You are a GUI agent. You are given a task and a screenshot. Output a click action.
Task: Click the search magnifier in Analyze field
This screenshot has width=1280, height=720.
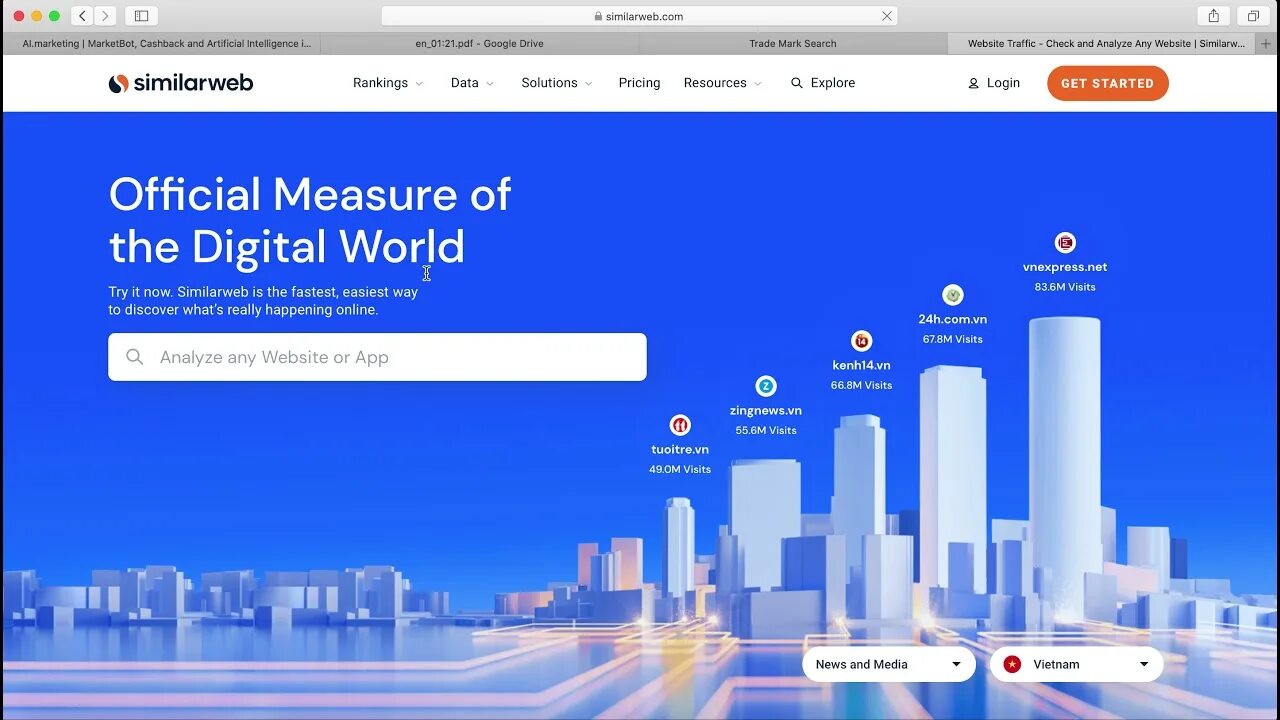pyautogui.click(x=135, y=357)
